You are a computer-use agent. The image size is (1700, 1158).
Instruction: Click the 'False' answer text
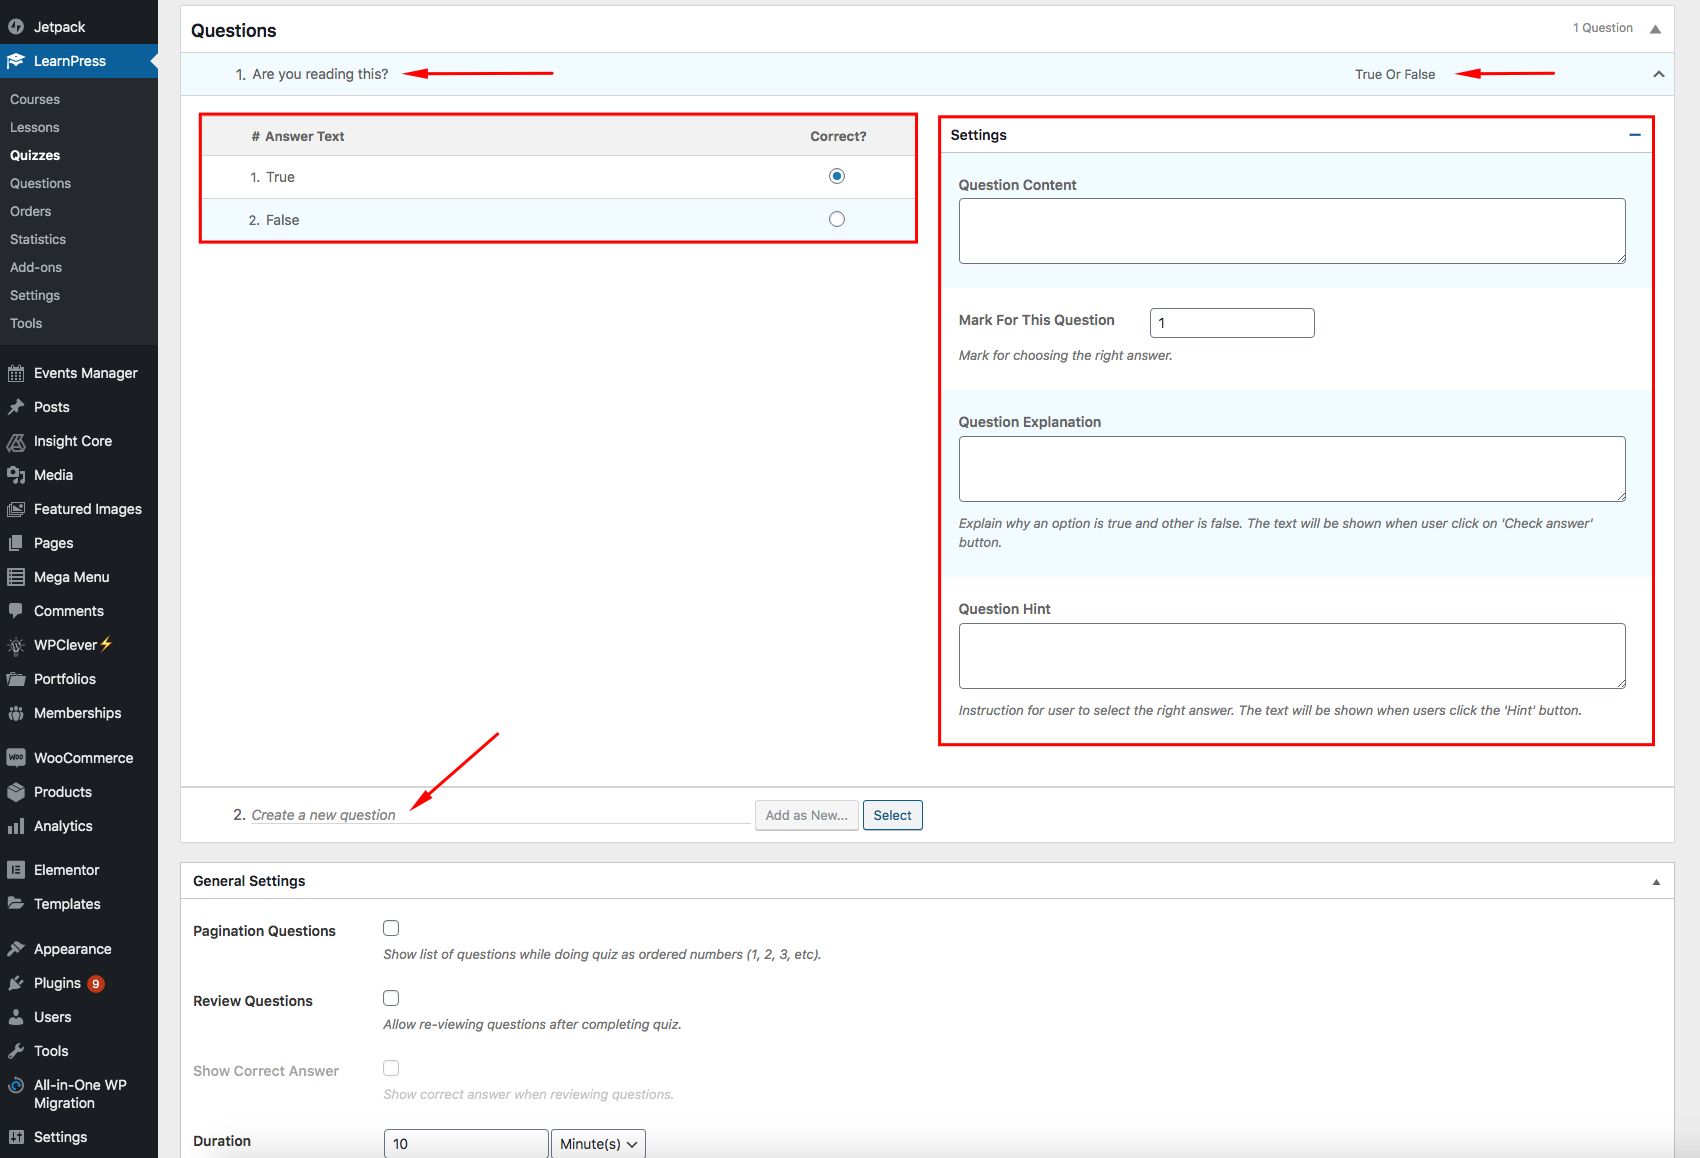pyautogui.click(x=282, y=220)
